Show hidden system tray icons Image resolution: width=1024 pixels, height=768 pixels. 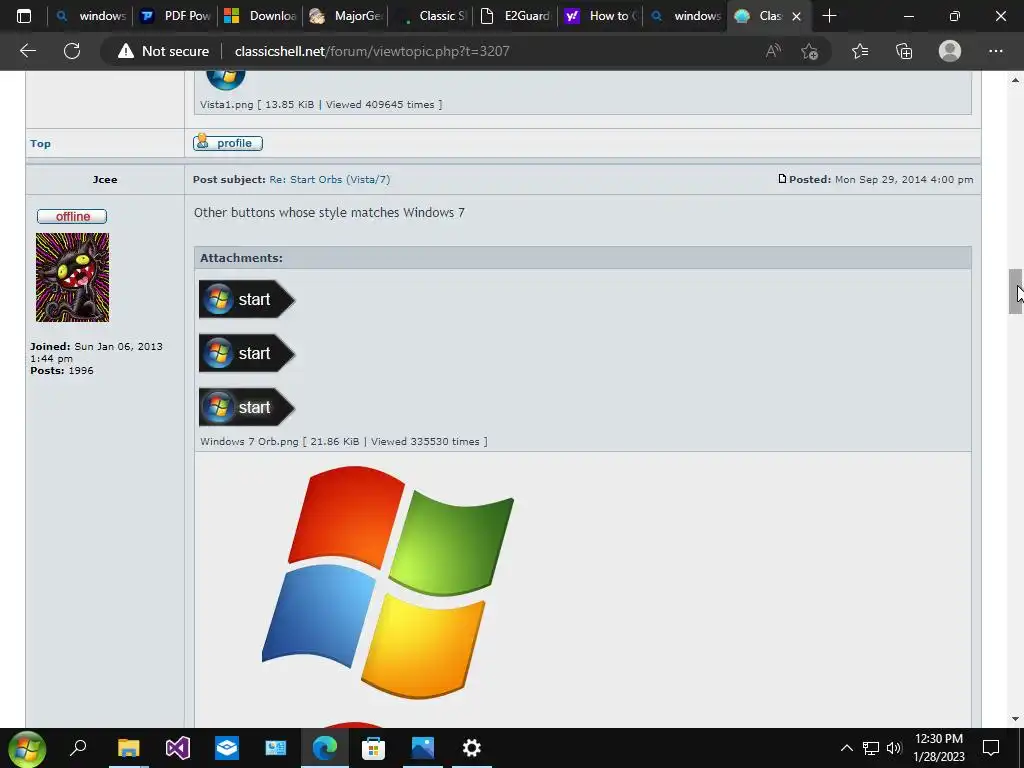[846, 748]
